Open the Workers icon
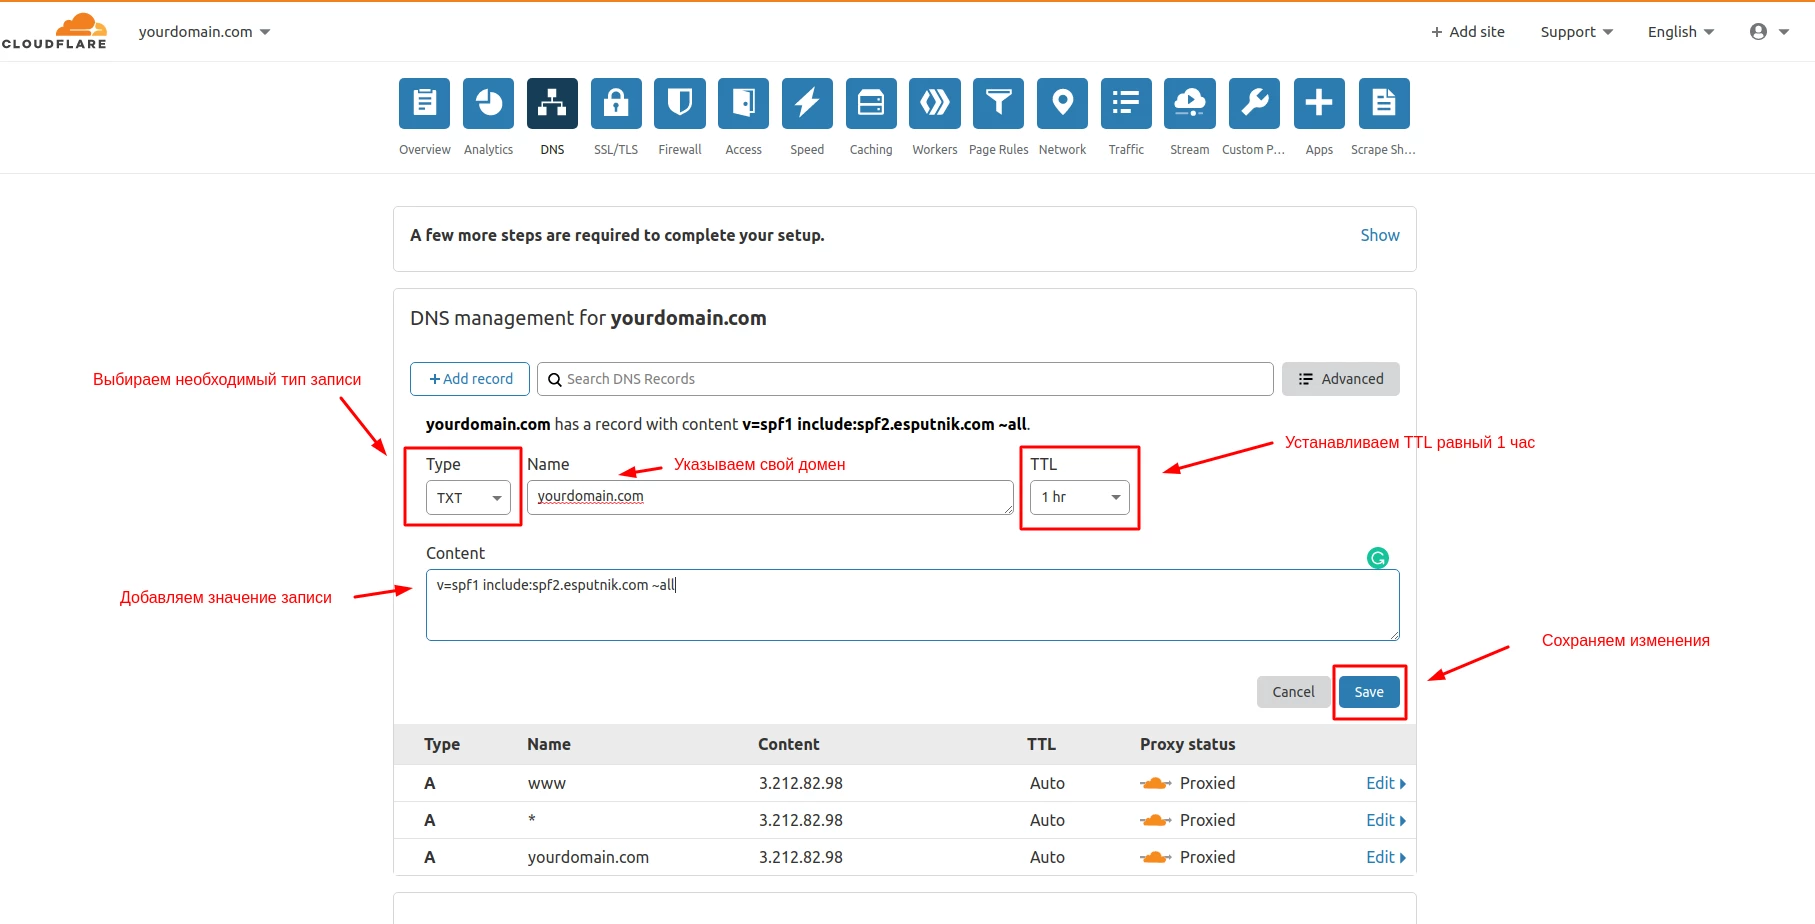 pos(935,104)
